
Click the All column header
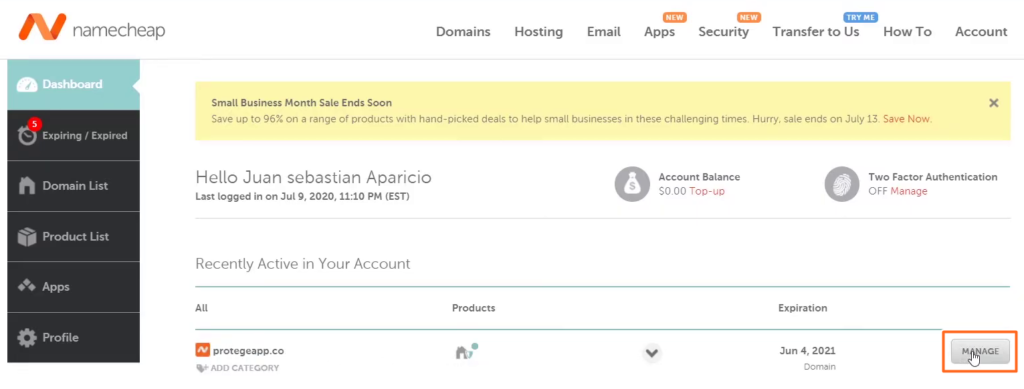point(201,308)
